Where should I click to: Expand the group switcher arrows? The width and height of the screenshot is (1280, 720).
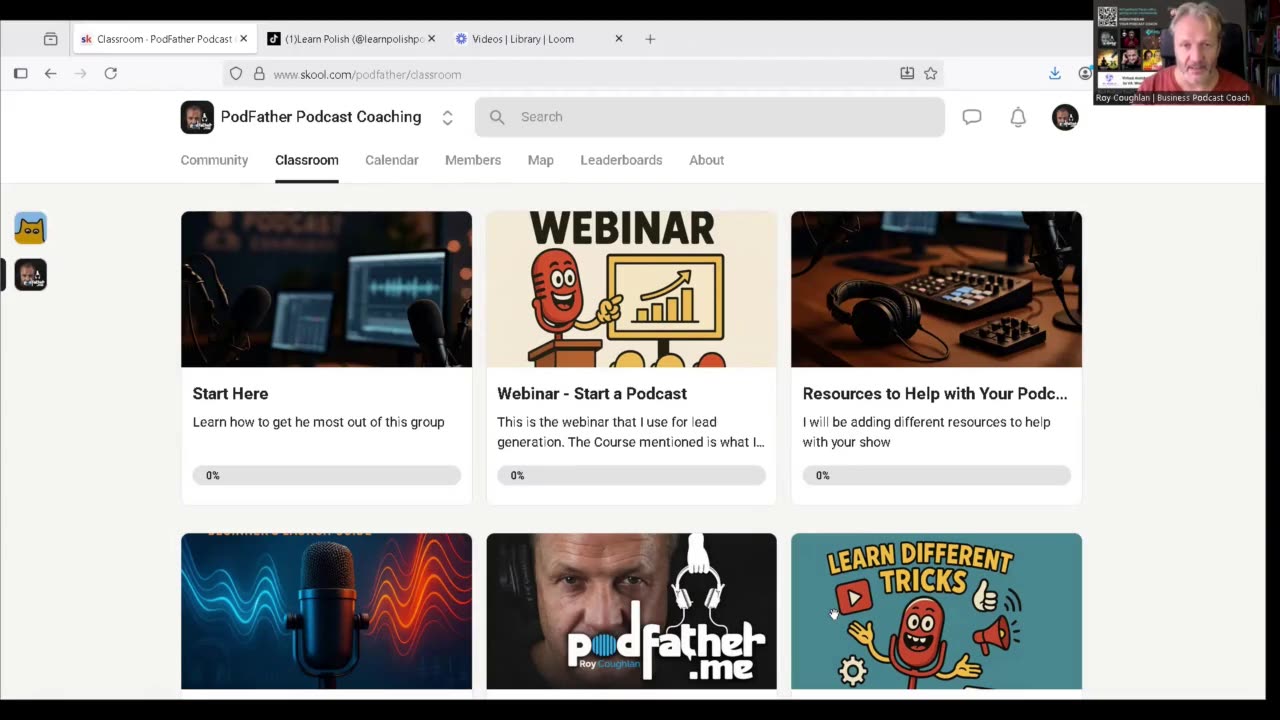pos(447,118)
